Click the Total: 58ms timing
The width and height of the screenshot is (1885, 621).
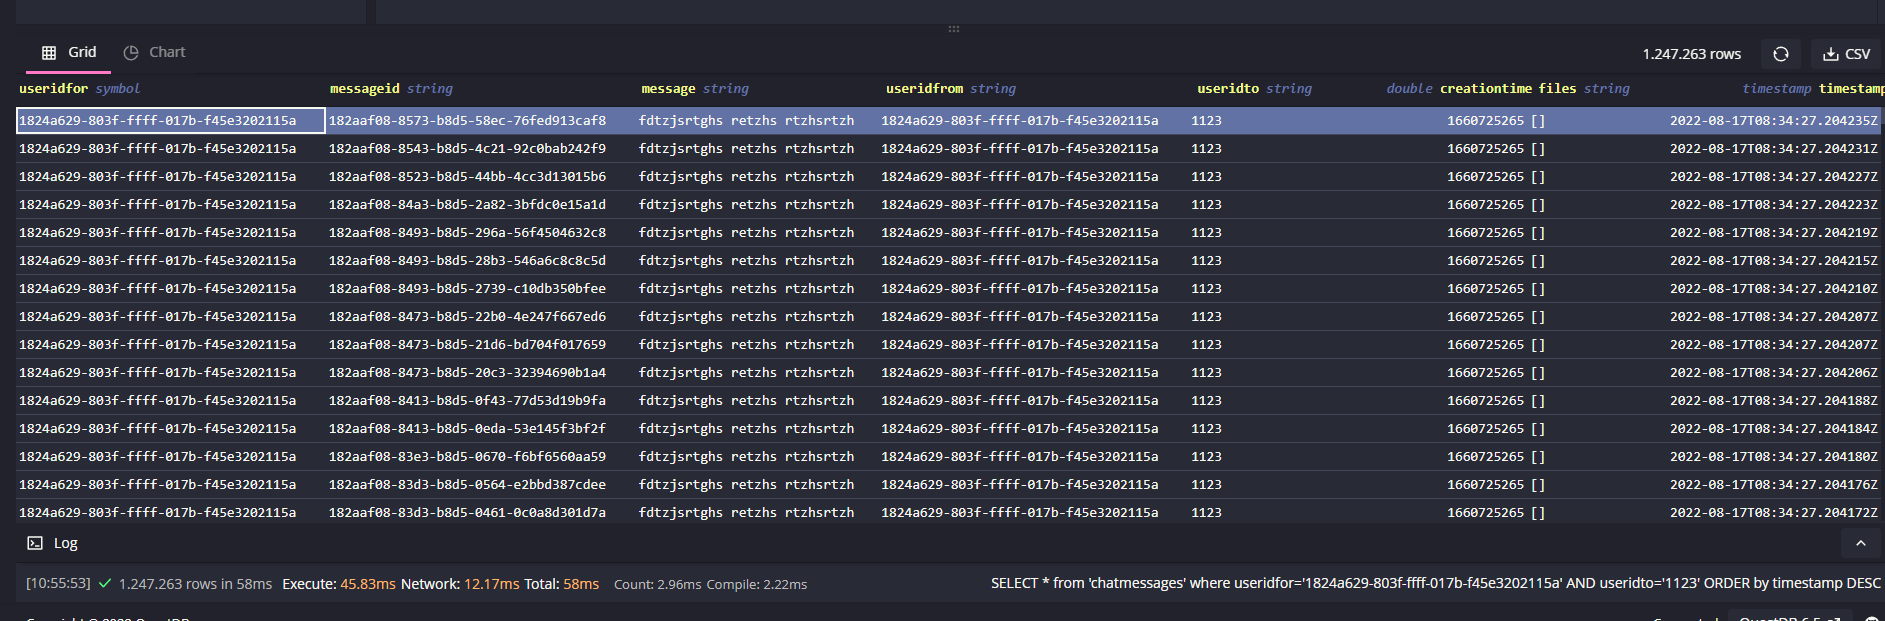coord(561,584)
